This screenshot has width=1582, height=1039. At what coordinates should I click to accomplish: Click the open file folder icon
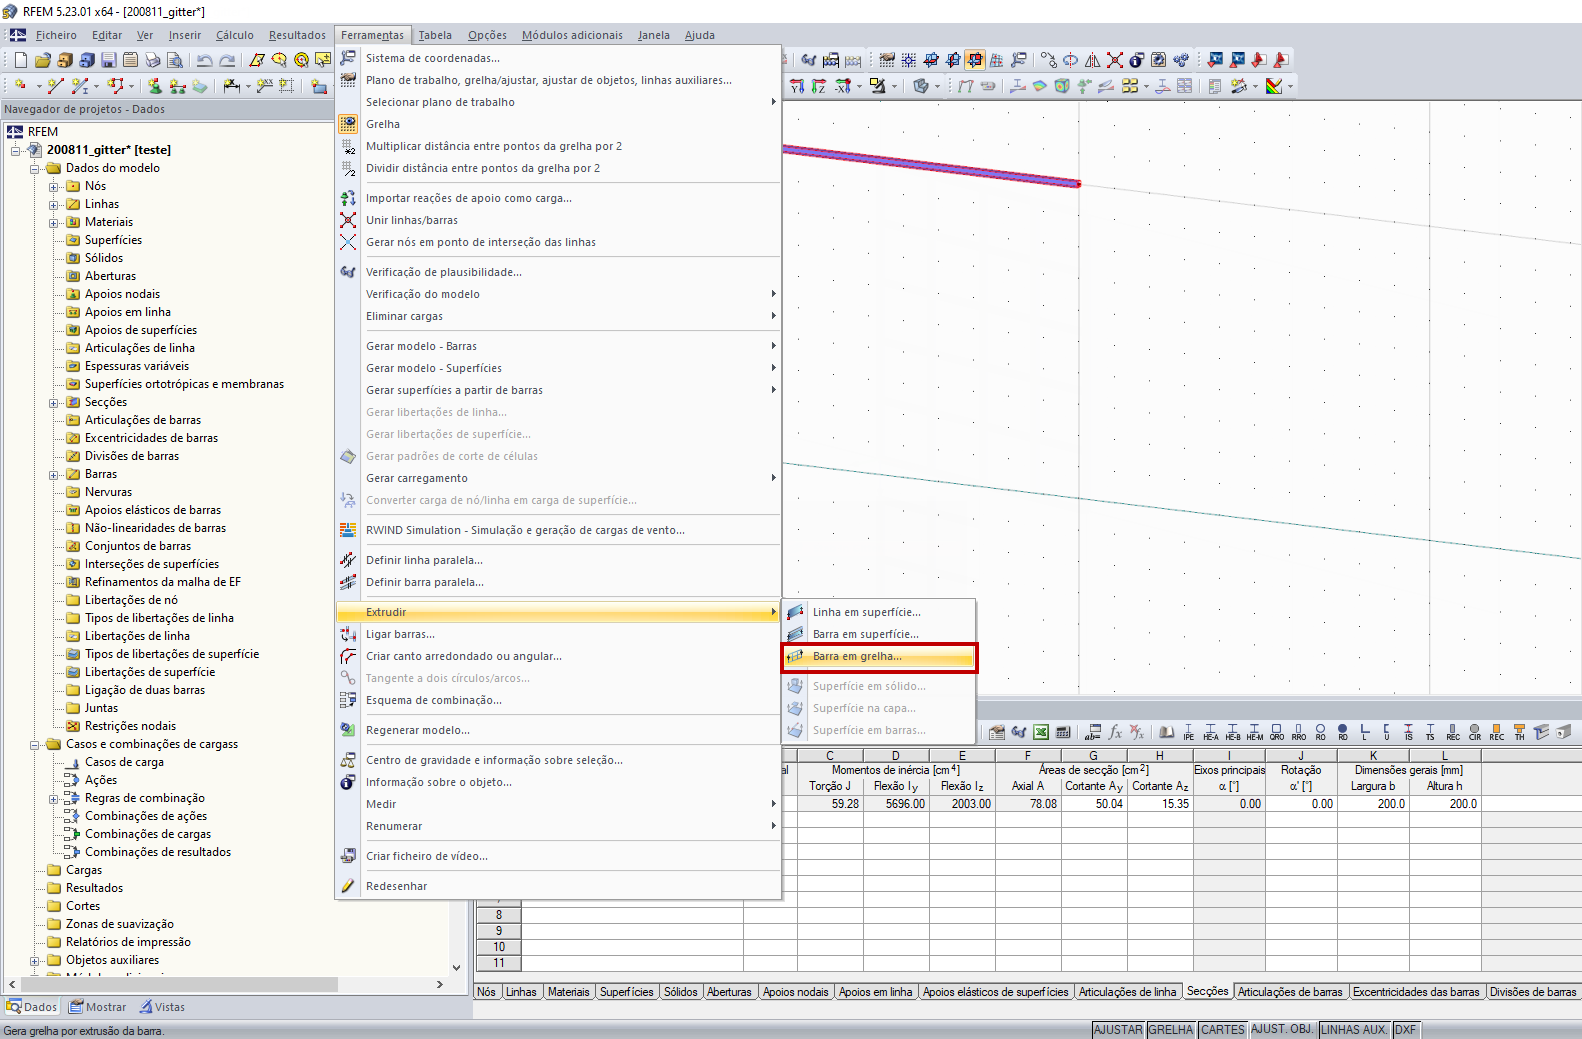coord(42,60)
